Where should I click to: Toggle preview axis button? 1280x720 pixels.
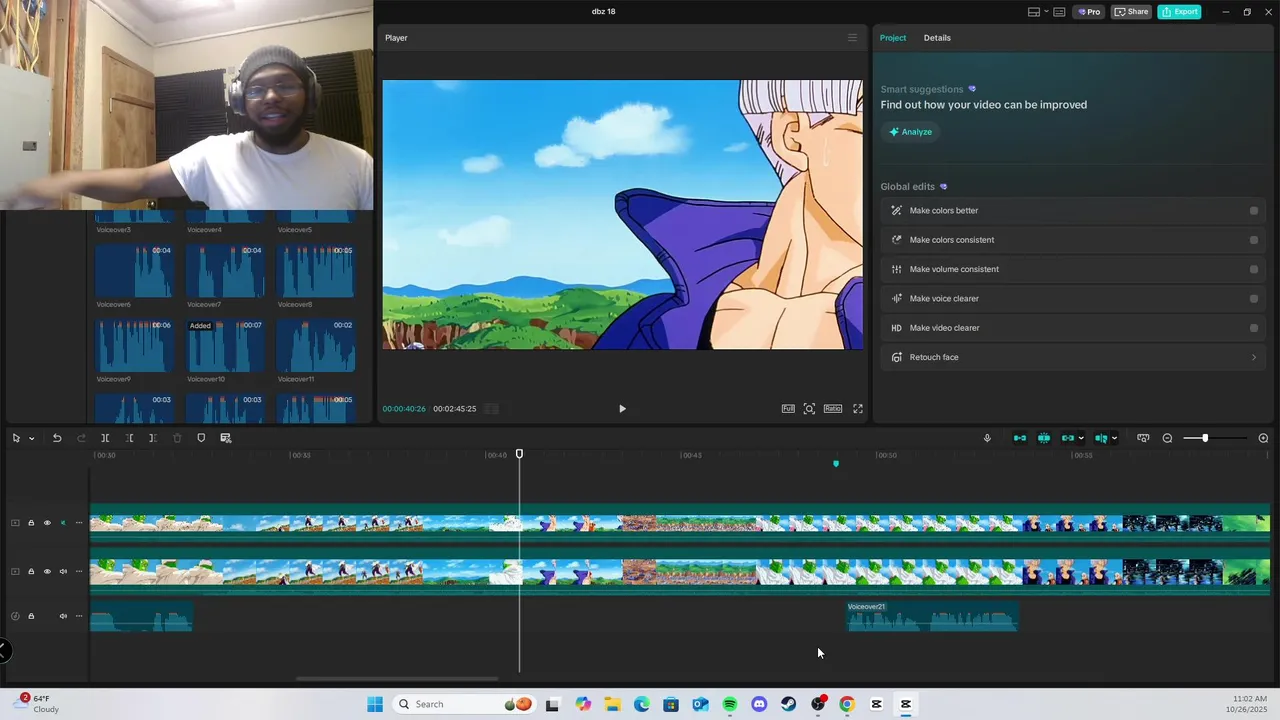1101,438
